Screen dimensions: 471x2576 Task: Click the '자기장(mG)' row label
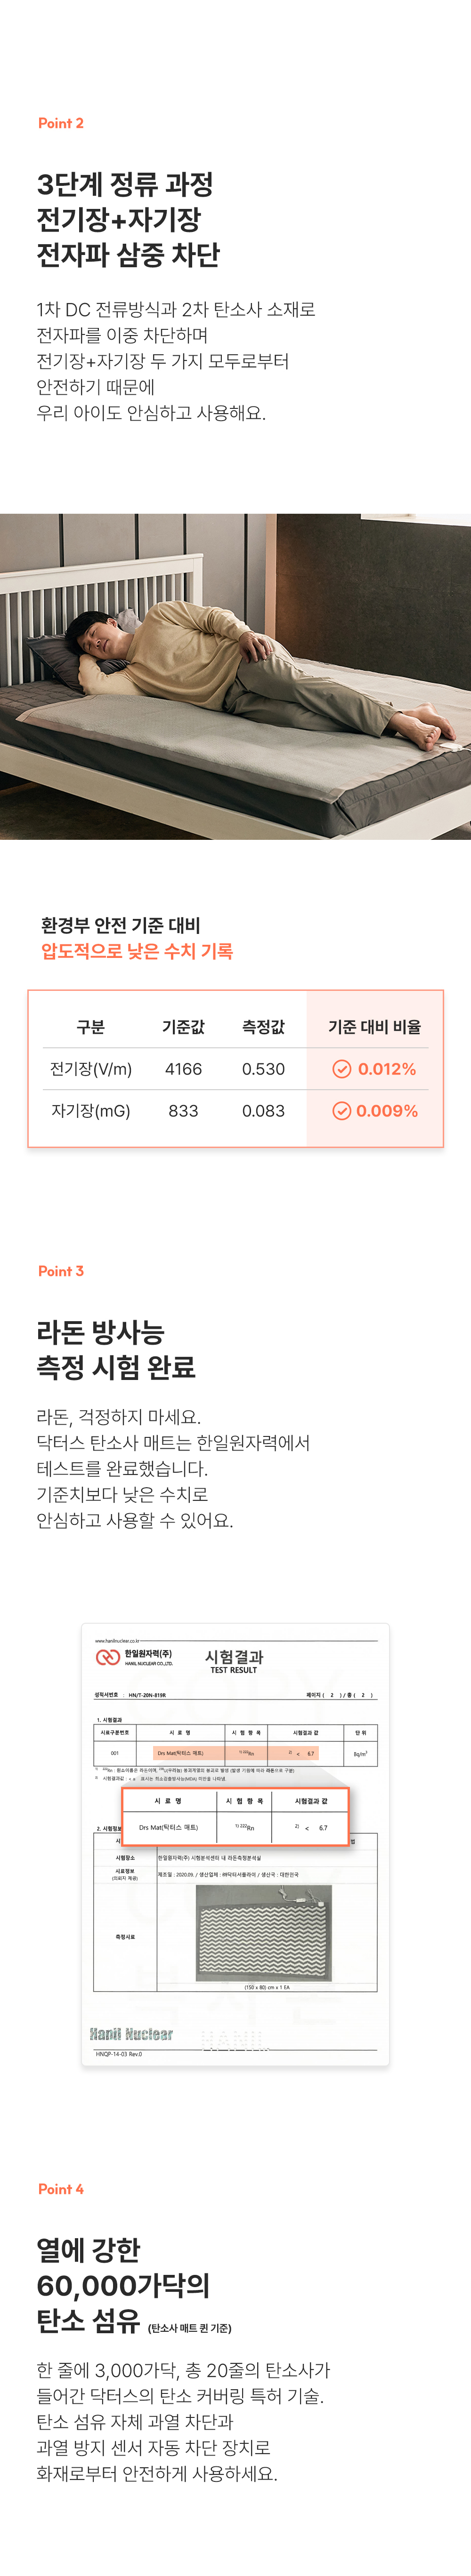pyautogui.click(x=91, y=1111)
